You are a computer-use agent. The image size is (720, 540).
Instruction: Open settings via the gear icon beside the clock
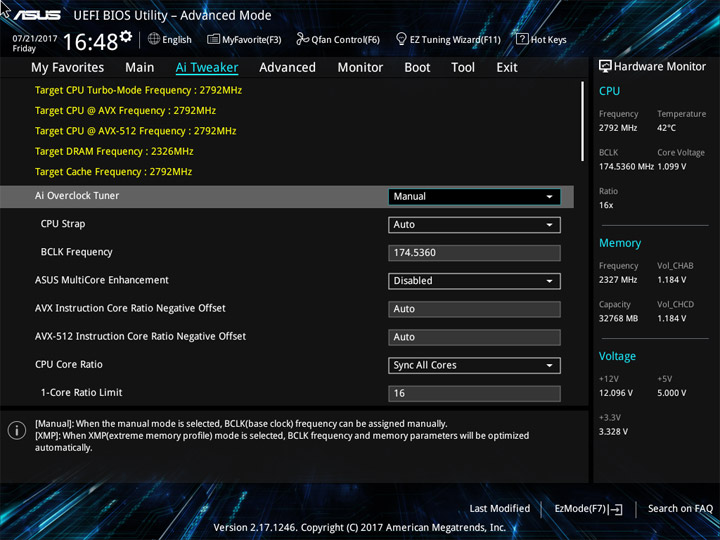pos(126,36)
